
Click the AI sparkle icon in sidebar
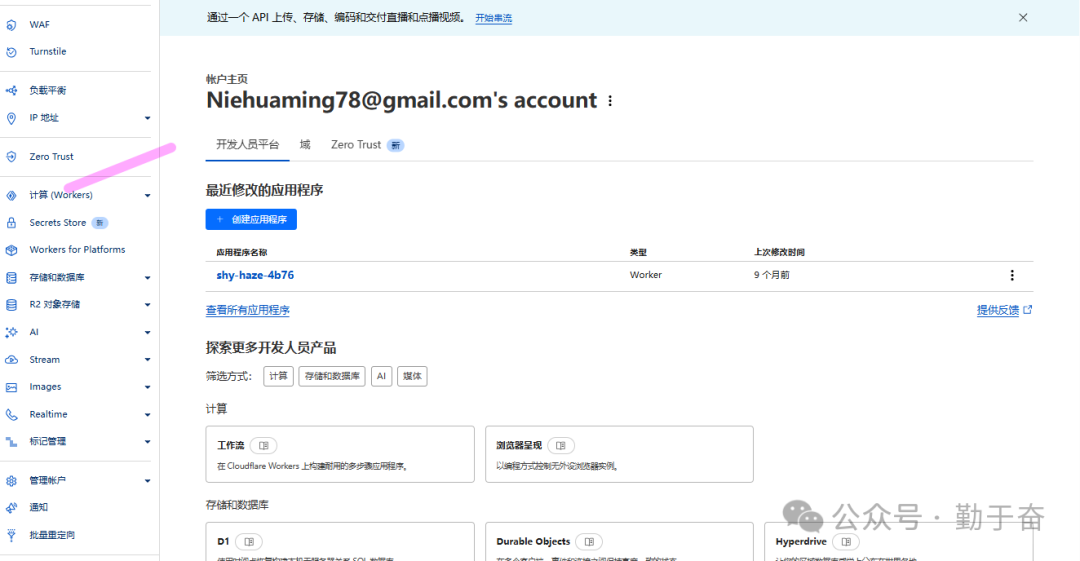[11, 332]
